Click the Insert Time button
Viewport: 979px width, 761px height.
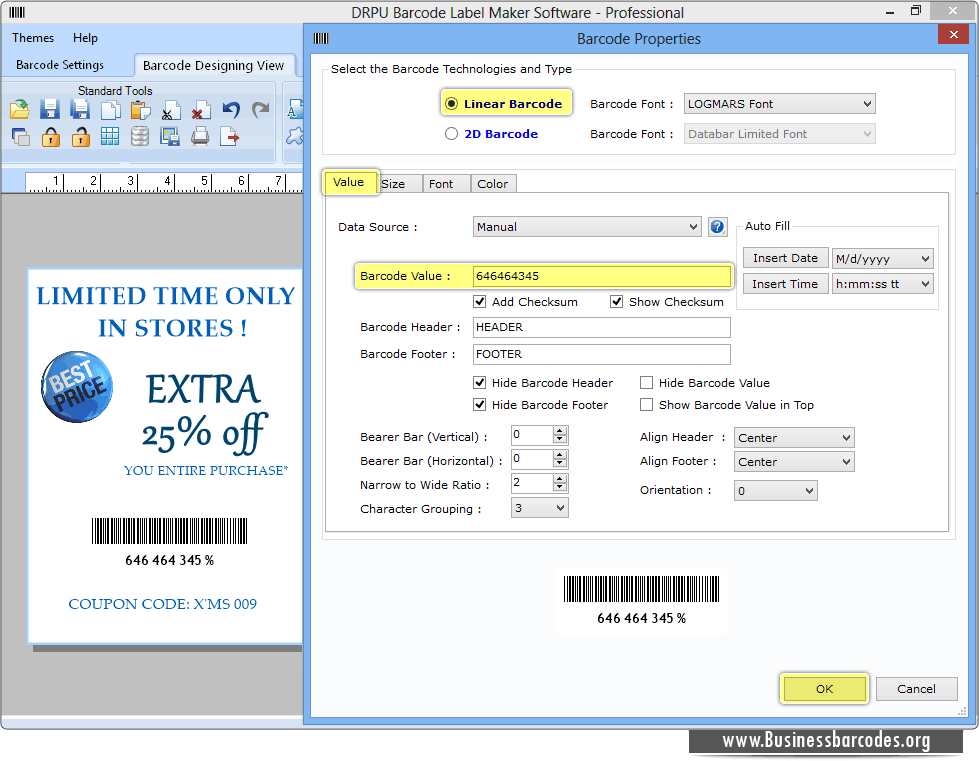pos(785,284)
